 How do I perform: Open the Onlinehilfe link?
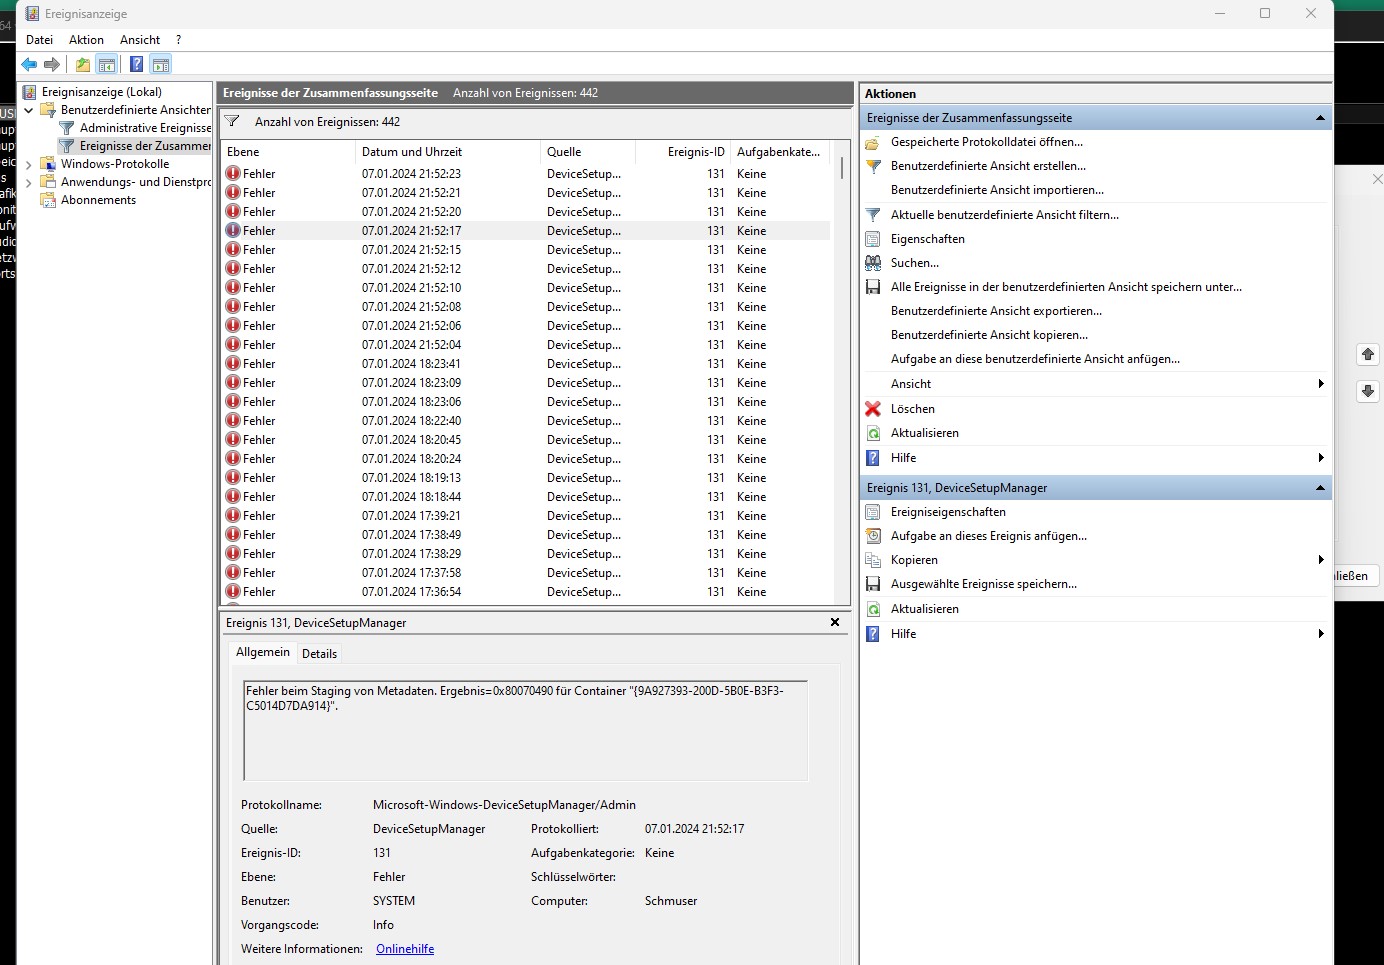(405, 949)
